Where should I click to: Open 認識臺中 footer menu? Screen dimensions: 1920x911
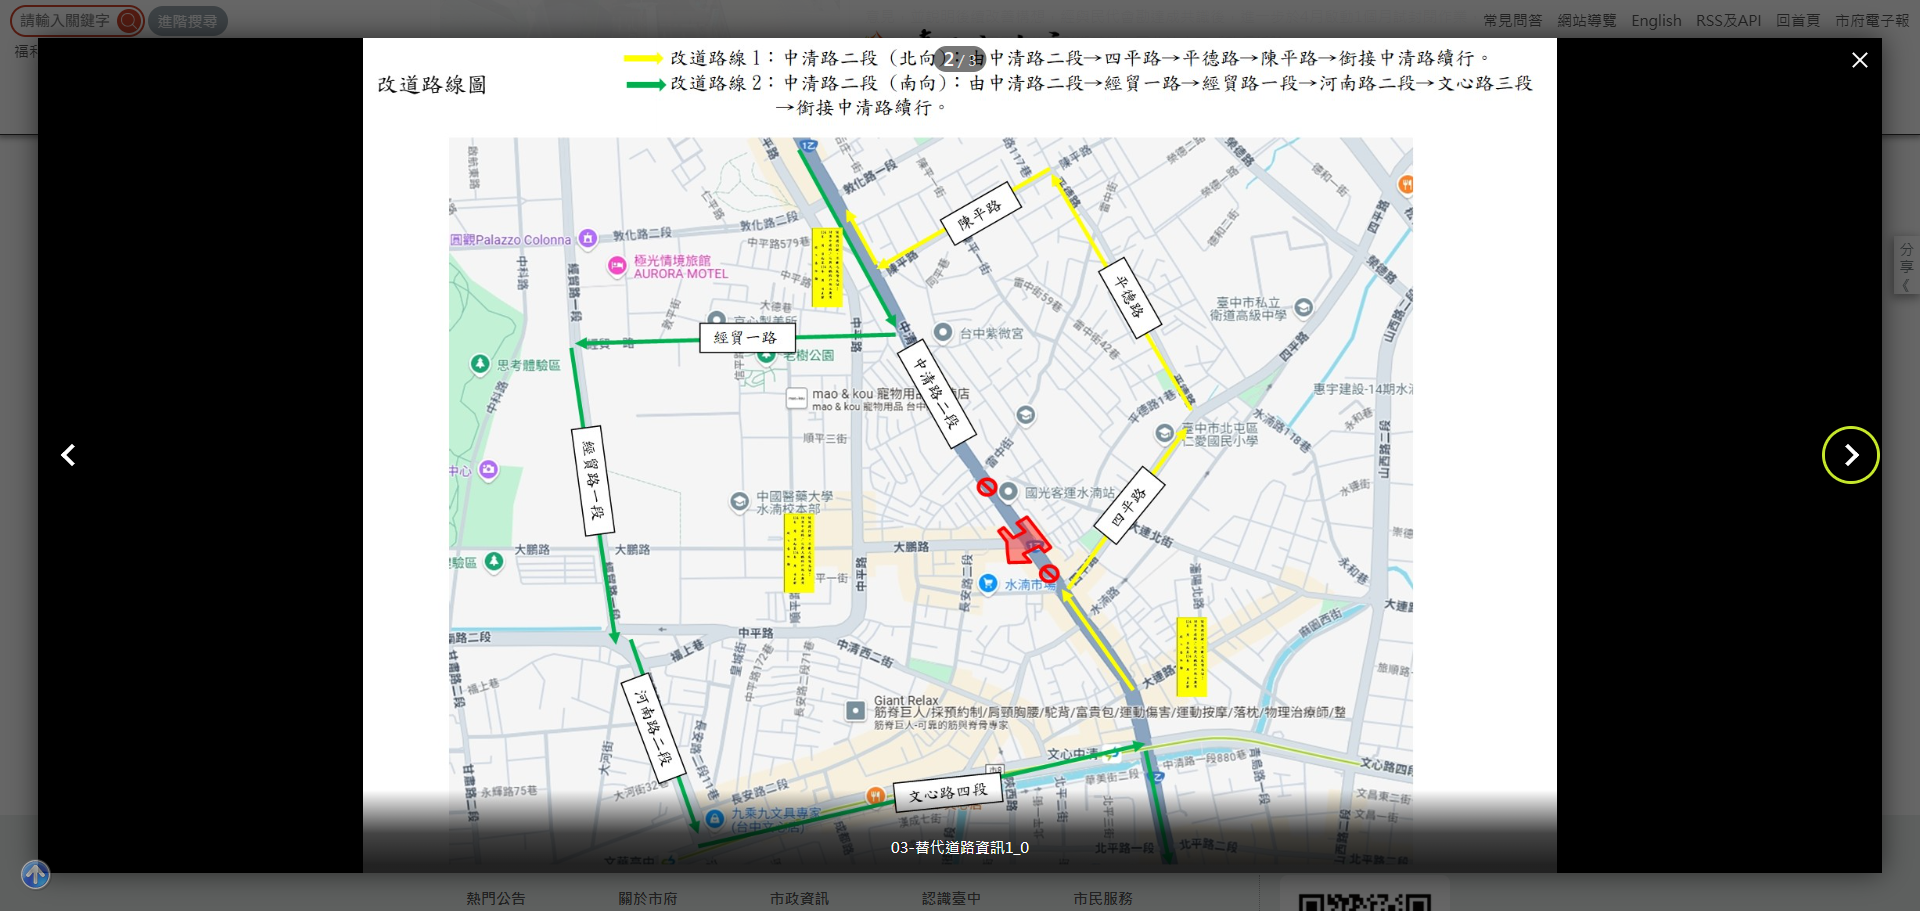click(952, 898)
